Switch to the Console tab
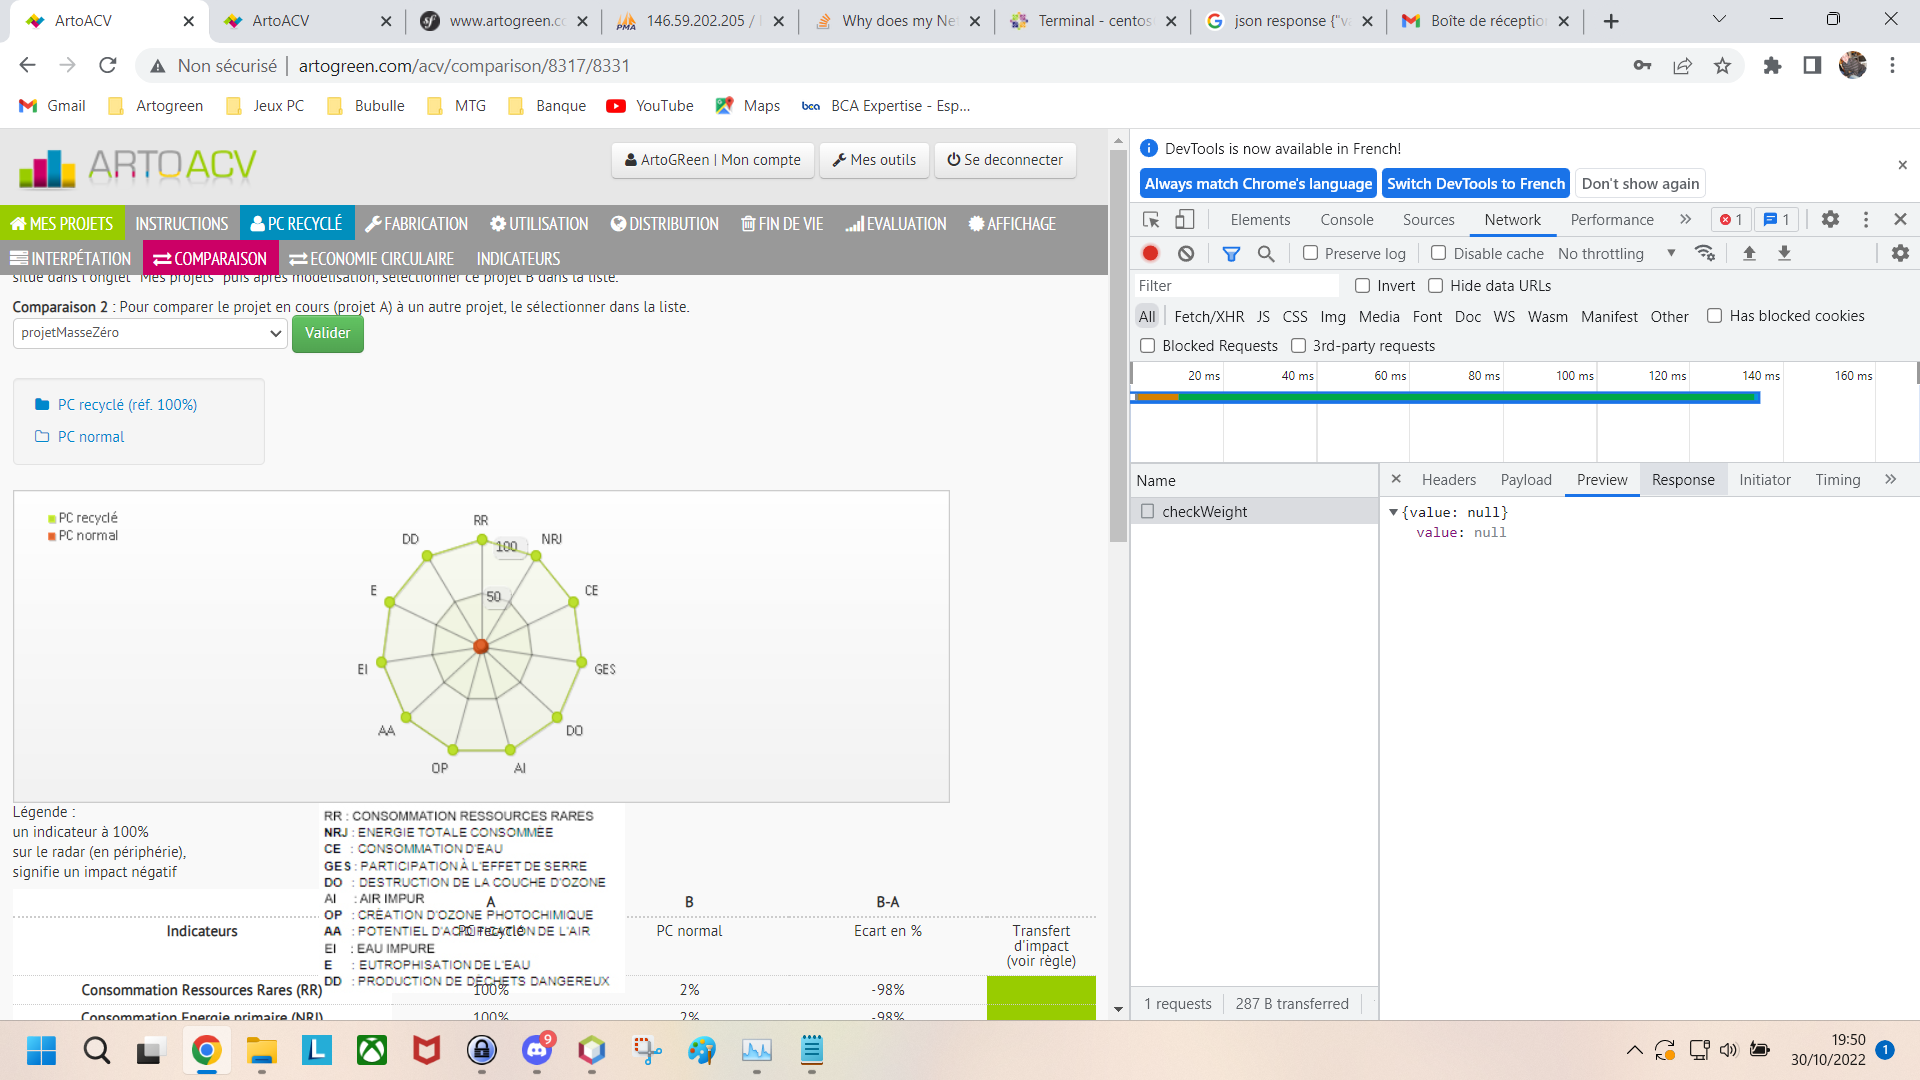The width and height of the screenshot is (1920, 1080). point(1346,219)
